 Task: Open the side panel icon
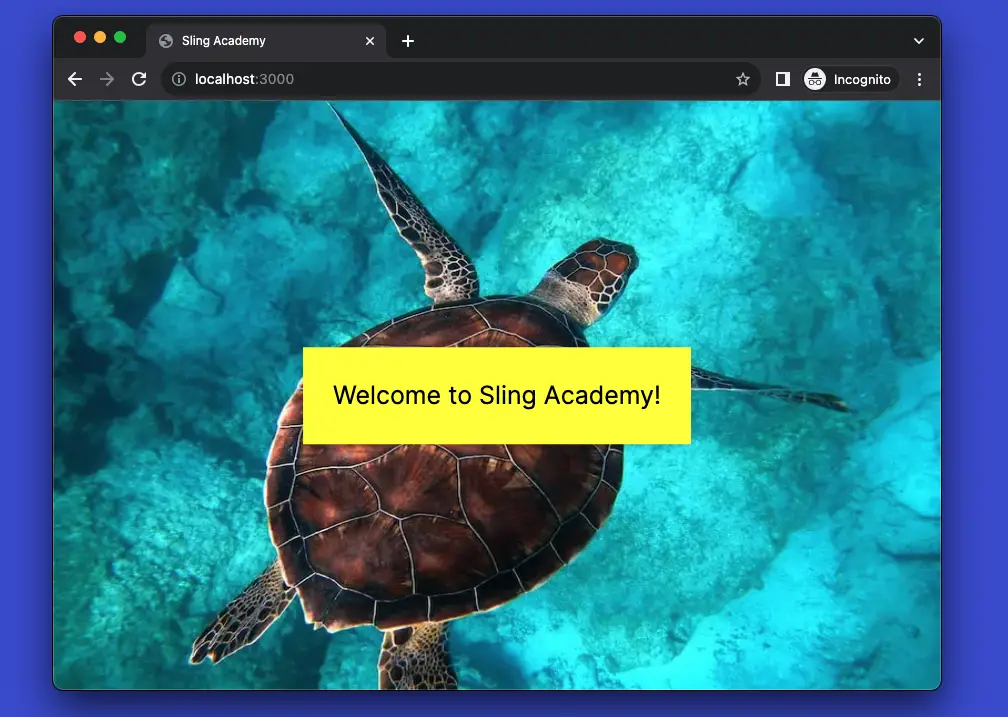782,79
